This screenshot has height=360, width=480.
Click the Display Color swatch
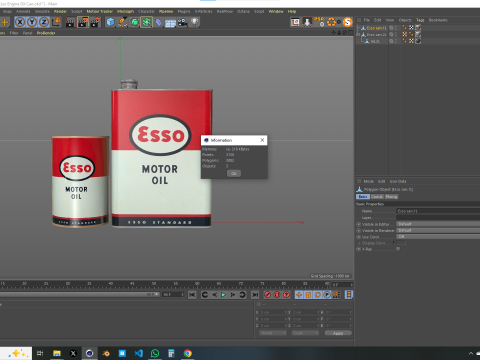tap(401, 243)
